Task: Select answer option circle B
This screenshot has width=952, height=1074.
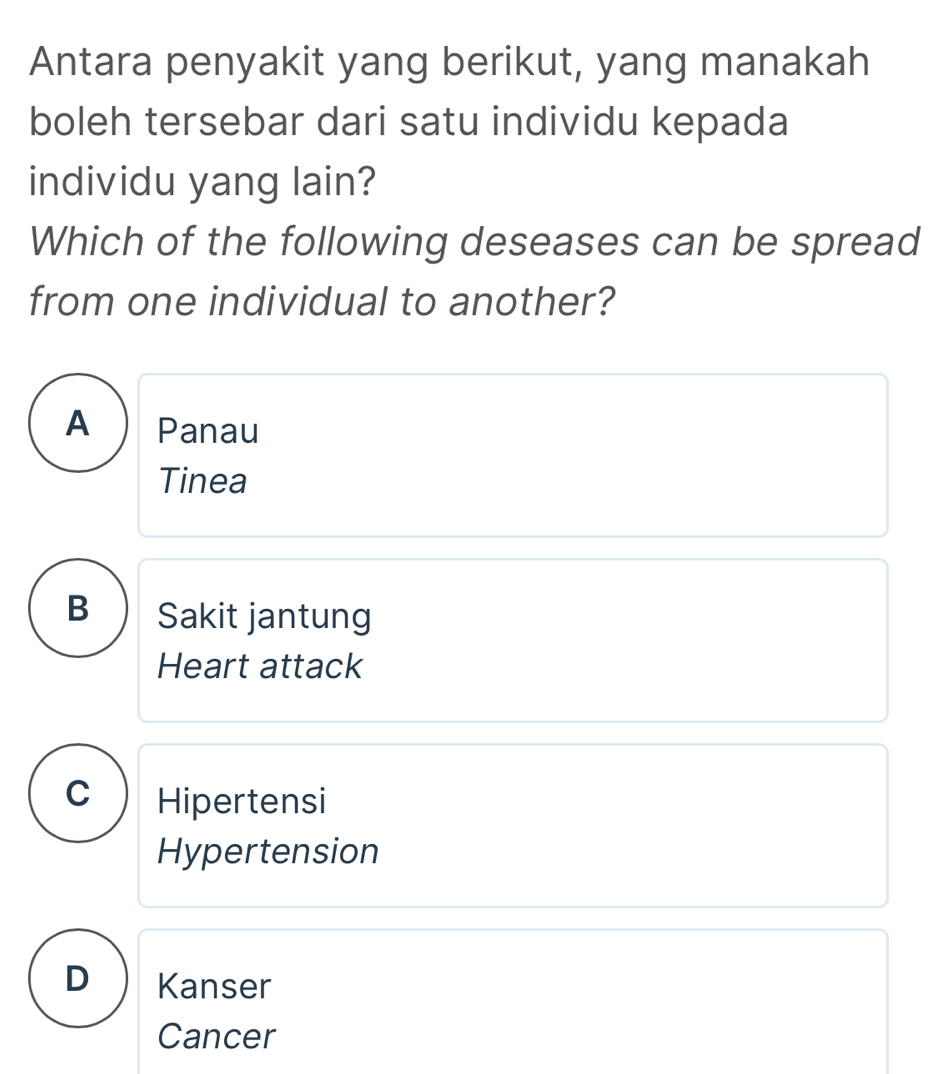Action: tap(78, 608)
